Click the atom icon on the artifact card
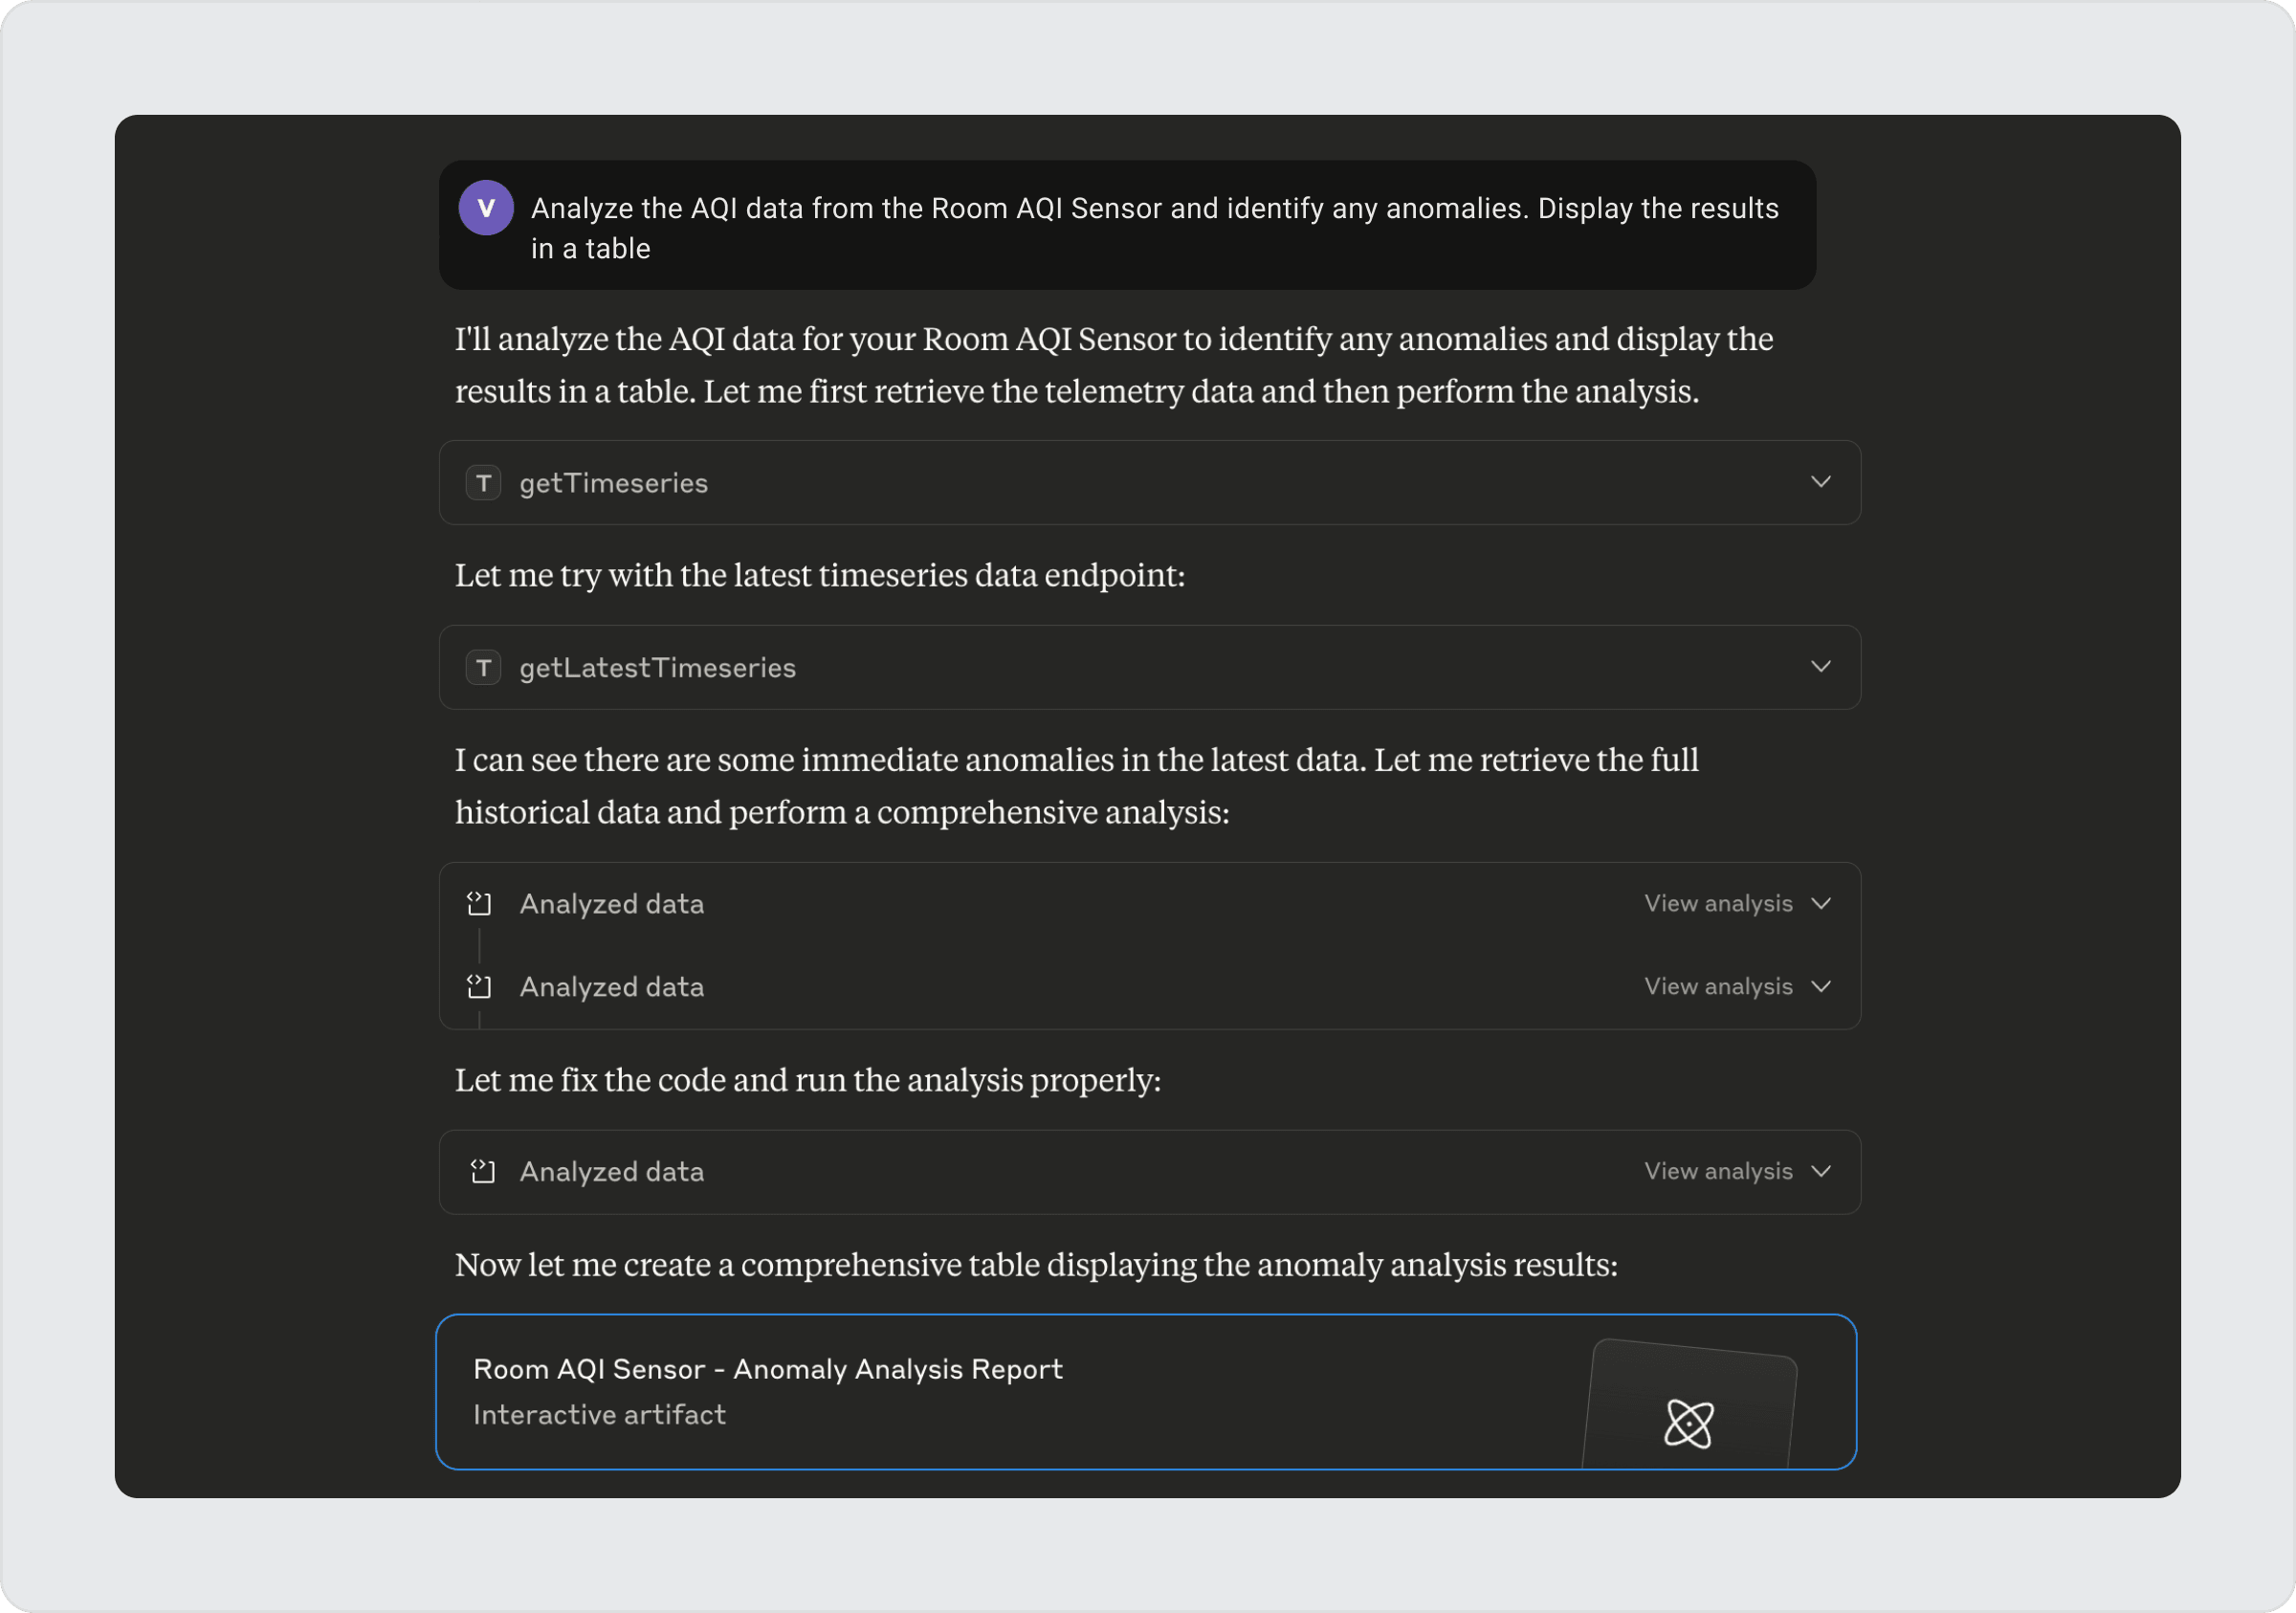This screenshot has height=1613, width=2296. pyautogui.click(x=1688, y=1423)
